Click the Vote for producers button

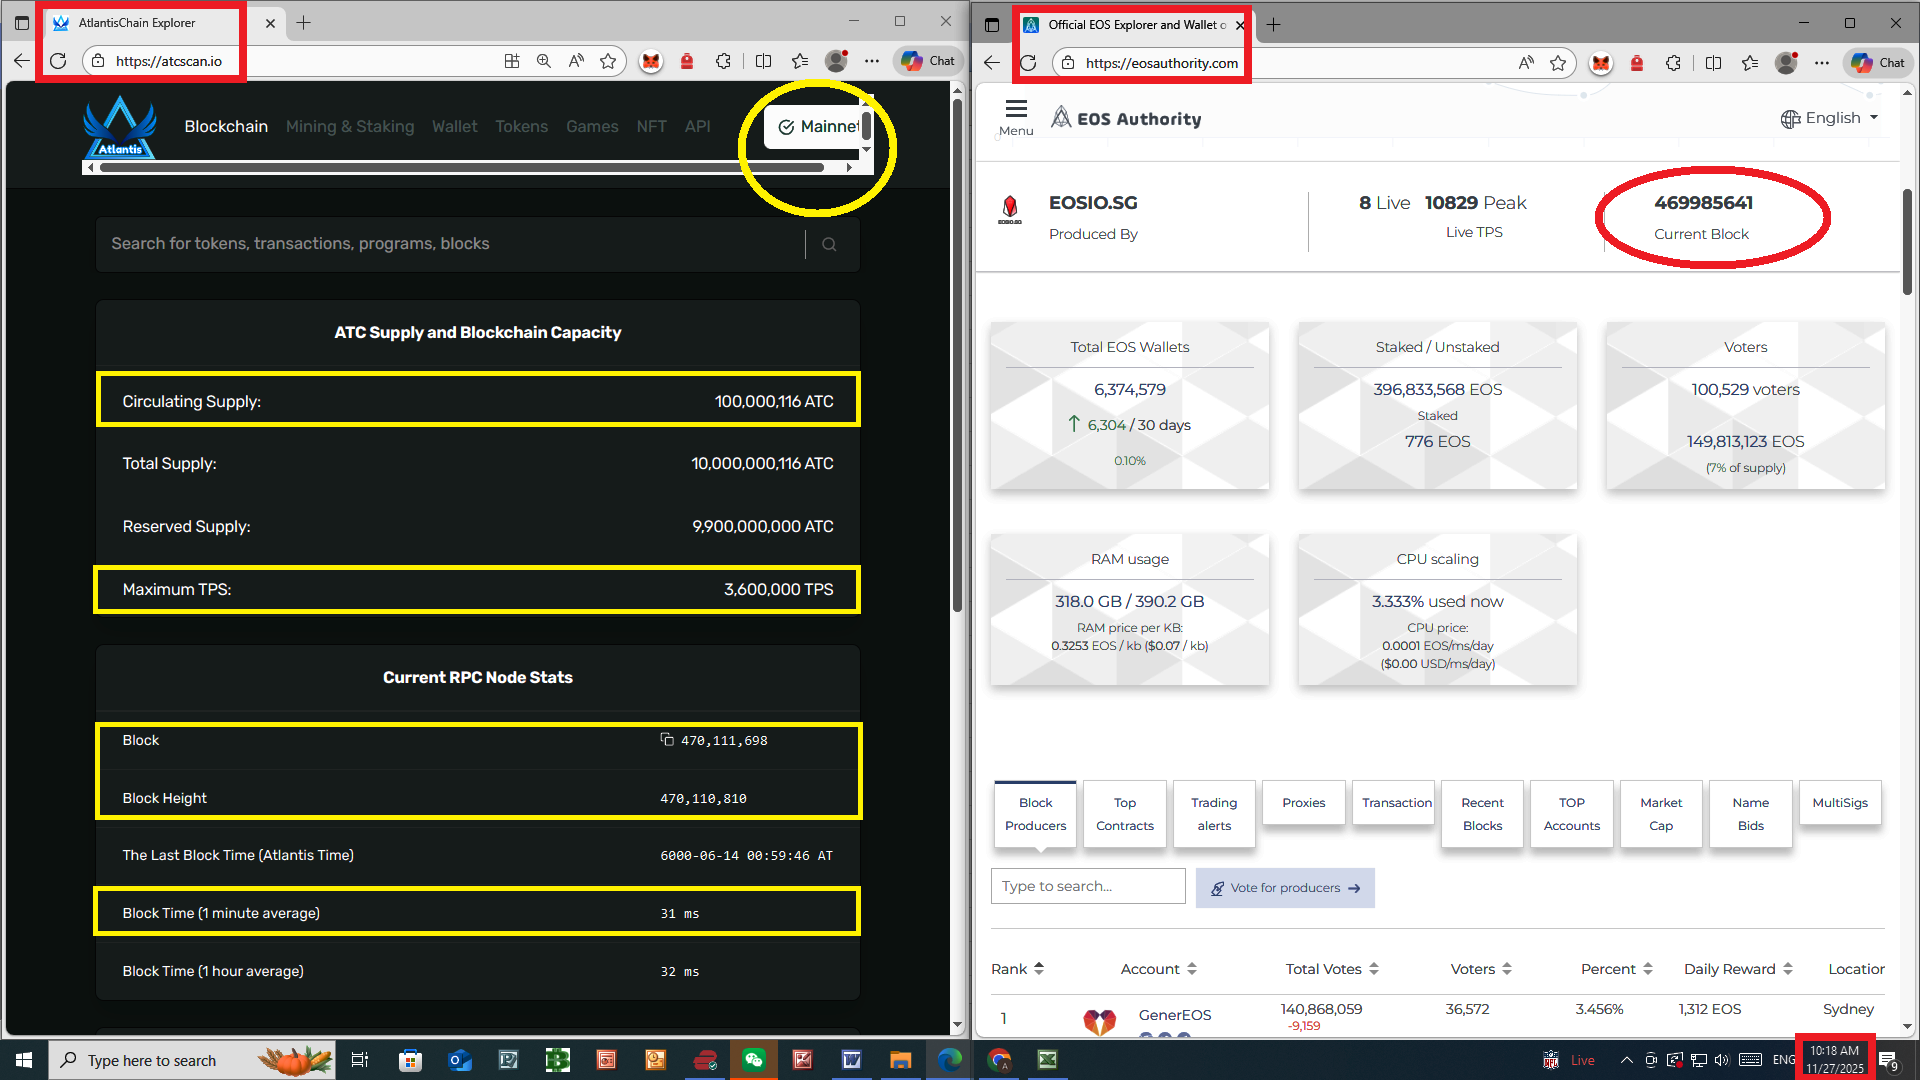[x=1285, y=888]
